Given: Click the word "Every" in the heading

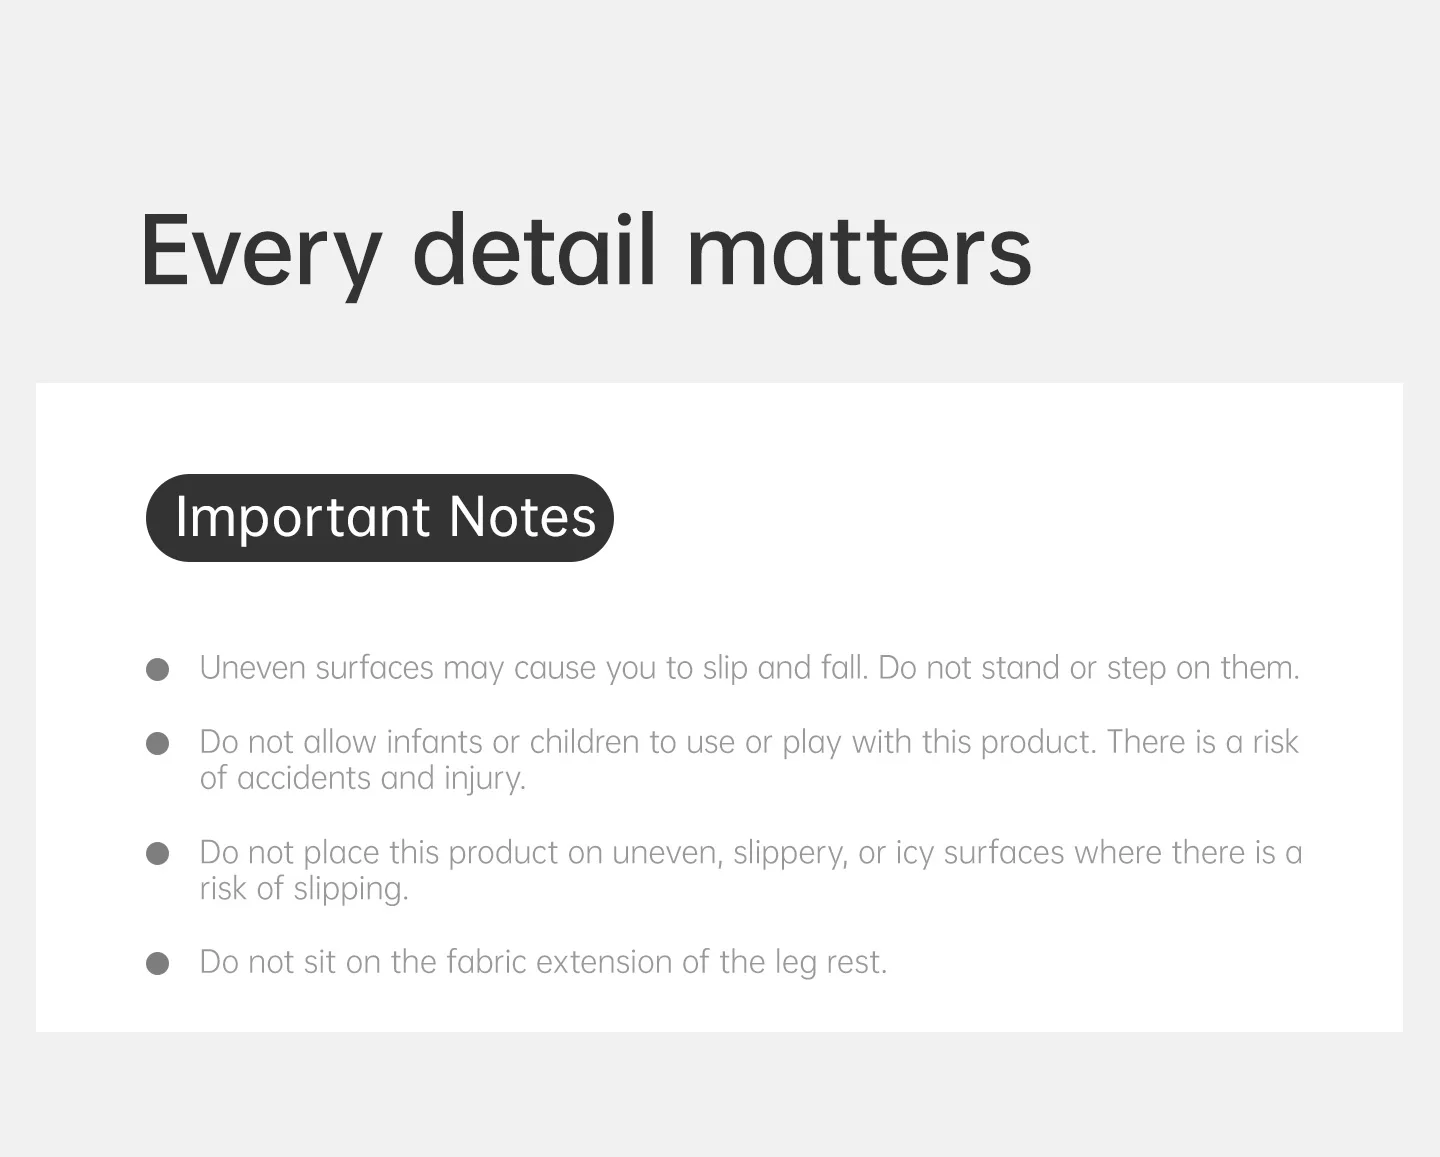Looking at the screenshot, I should coord(261,254).
